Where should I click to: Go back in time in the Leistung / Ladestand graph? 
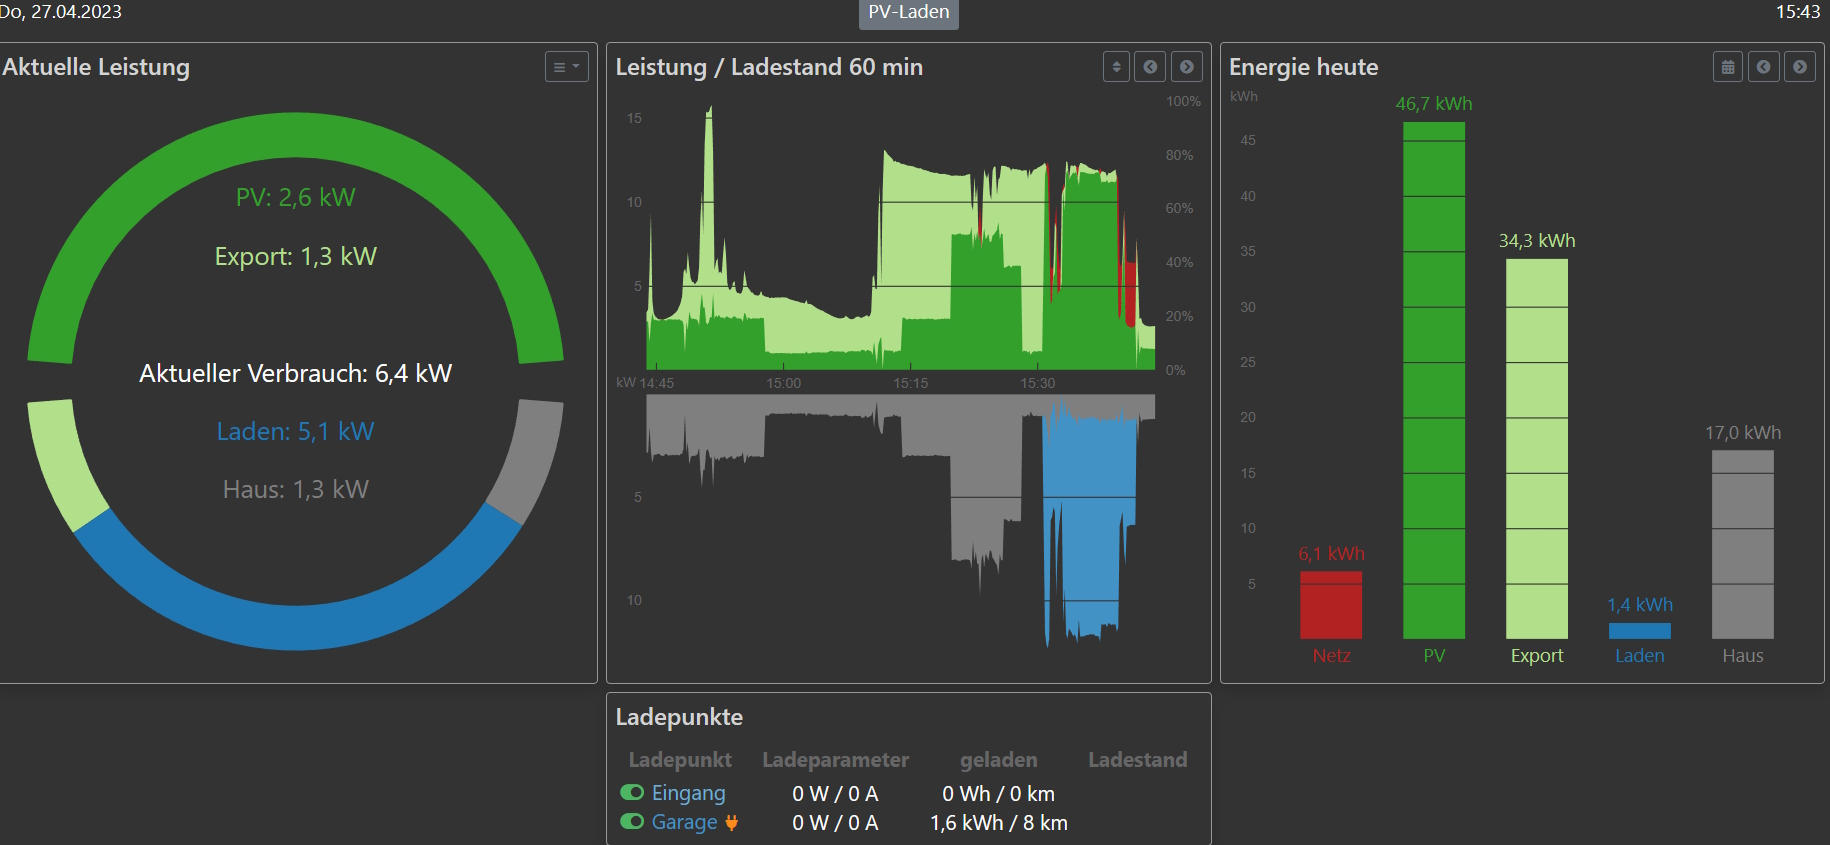(x=1150, y=67)
